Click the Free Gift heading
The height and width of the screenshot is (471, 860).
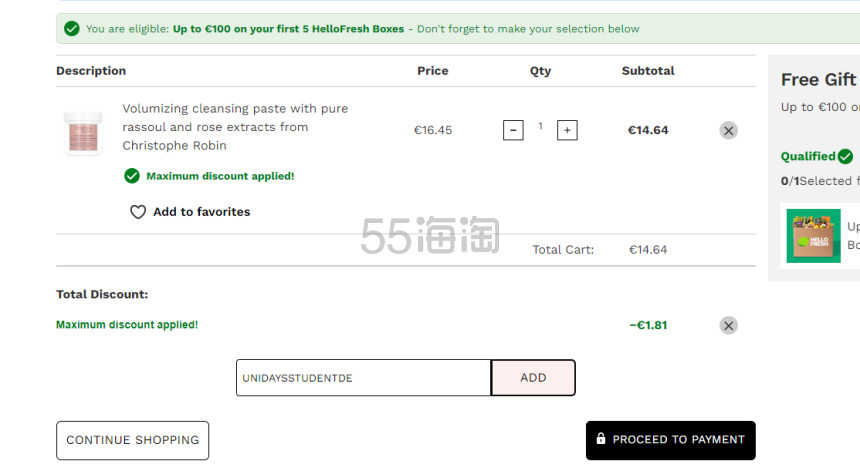coord(818,80)
